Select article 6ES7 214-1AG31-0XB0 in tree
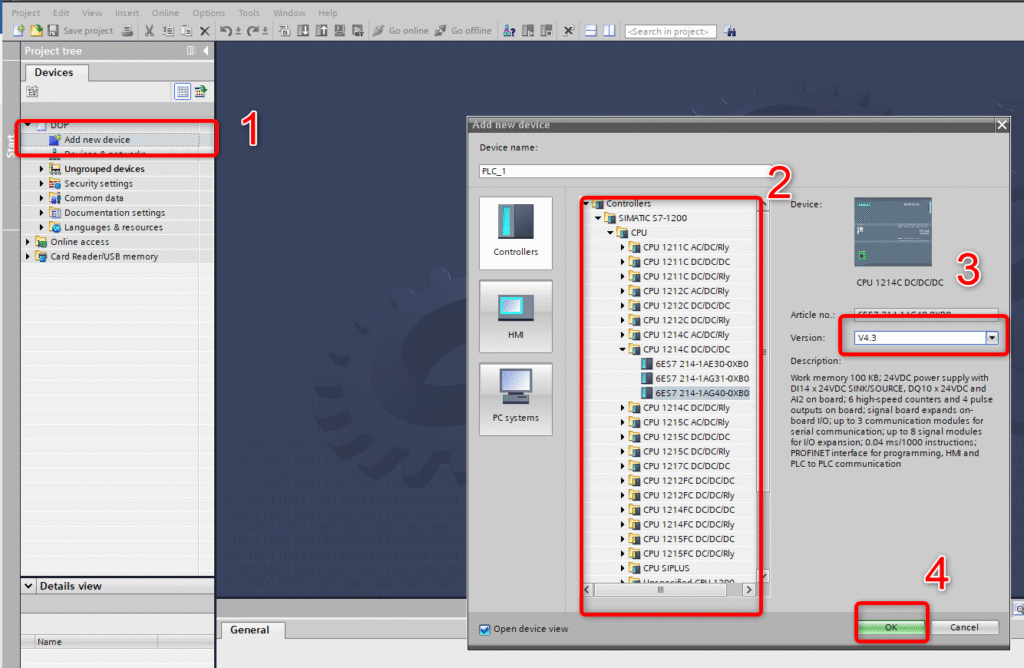This screenshot has width=1024, height=668. coord(701,379)
